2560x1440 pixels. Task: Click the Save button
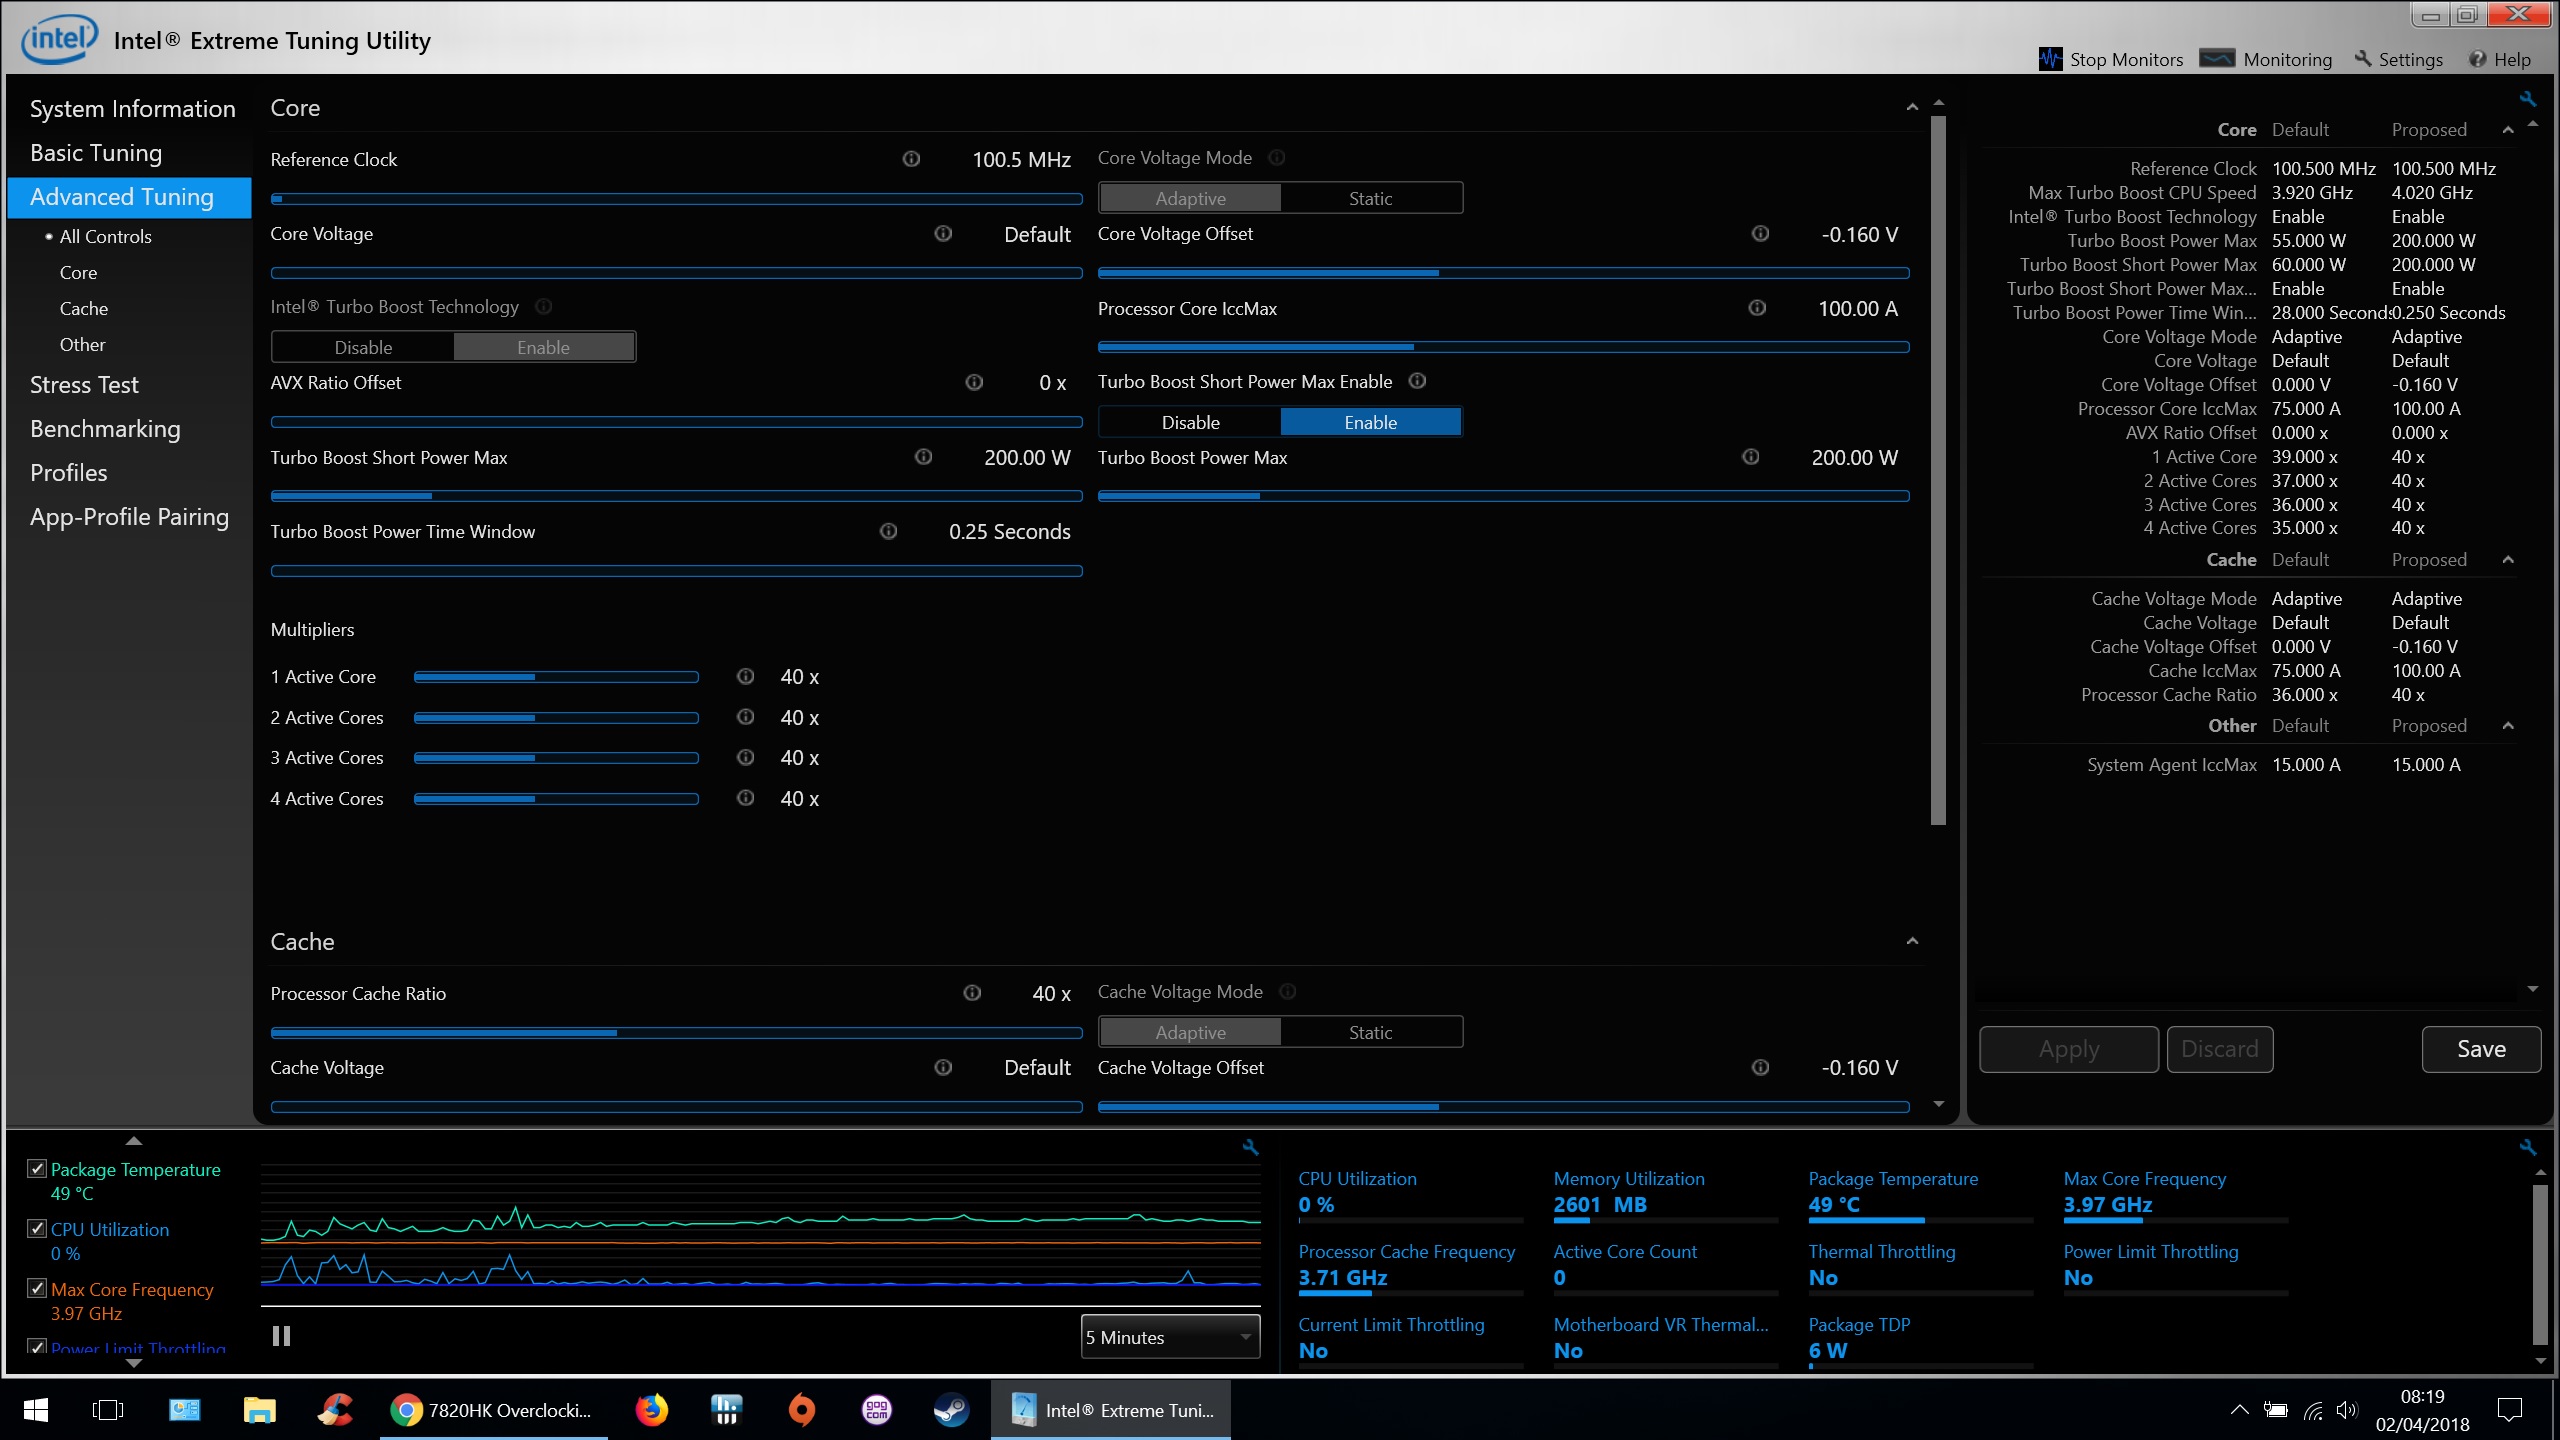point(2481,1049)
